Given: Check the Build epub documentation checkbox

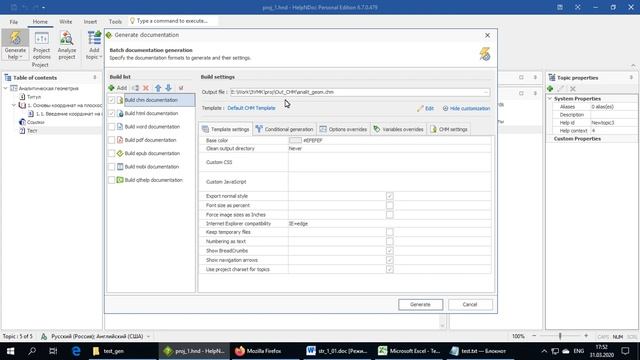Looking at the screenshot, I should 111,153.
